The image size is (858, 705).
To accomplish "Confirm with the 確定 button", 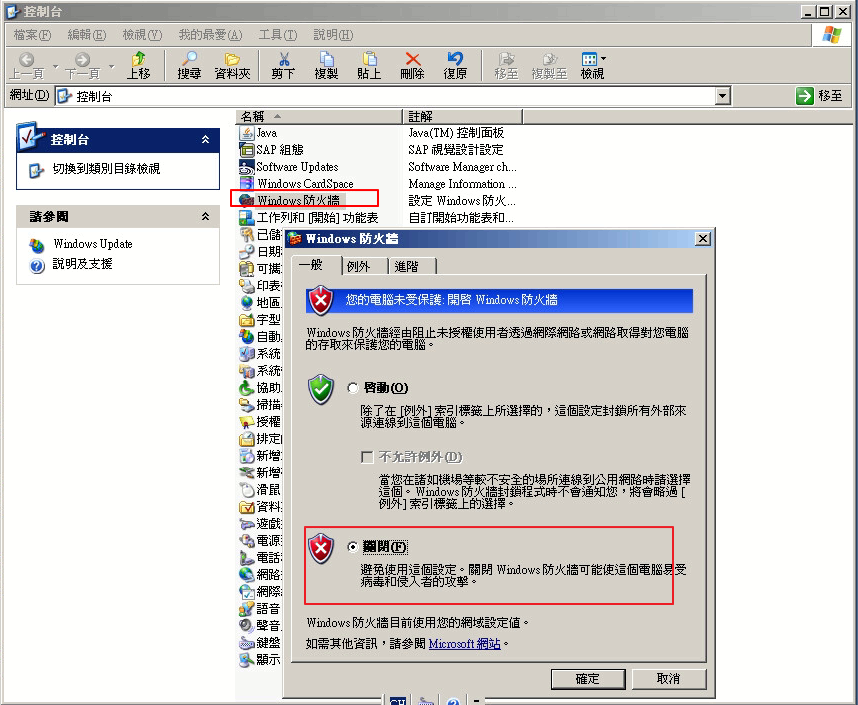I will tap(588, 679).
